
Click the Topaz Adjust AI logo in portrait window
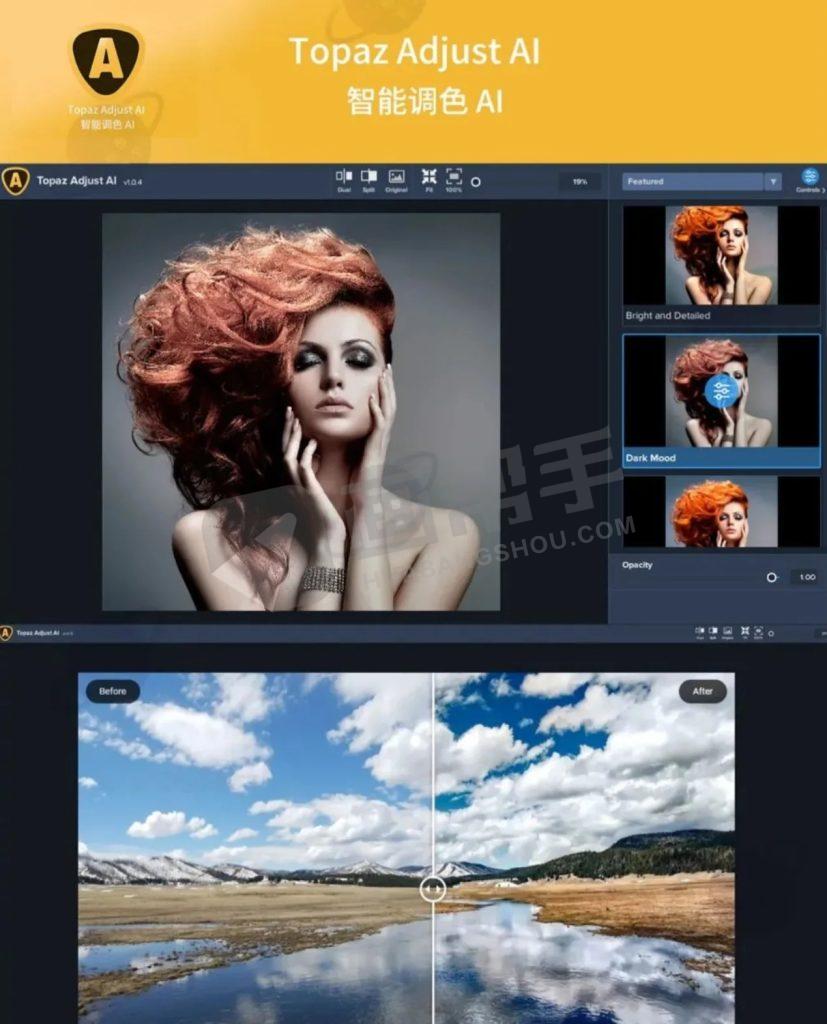pyautogui.click(x=15, y=181)
